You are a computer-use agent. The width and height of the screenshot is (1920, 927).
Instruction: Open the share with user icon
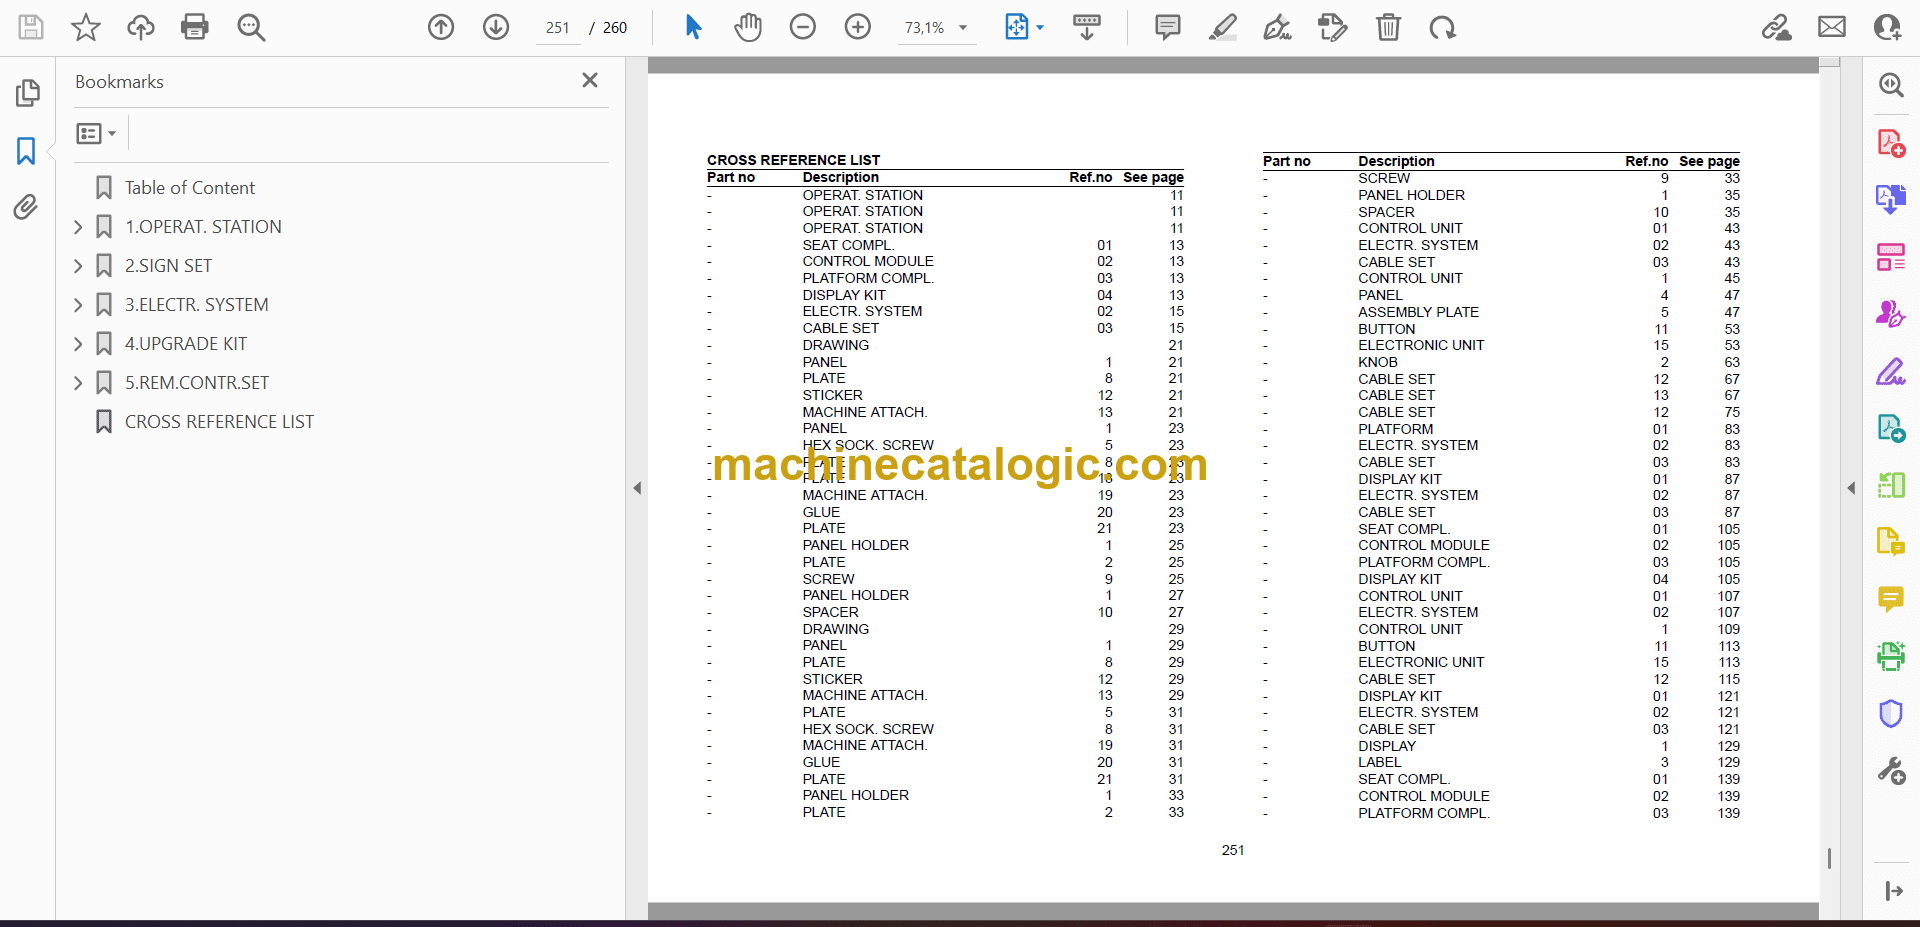1887,27
